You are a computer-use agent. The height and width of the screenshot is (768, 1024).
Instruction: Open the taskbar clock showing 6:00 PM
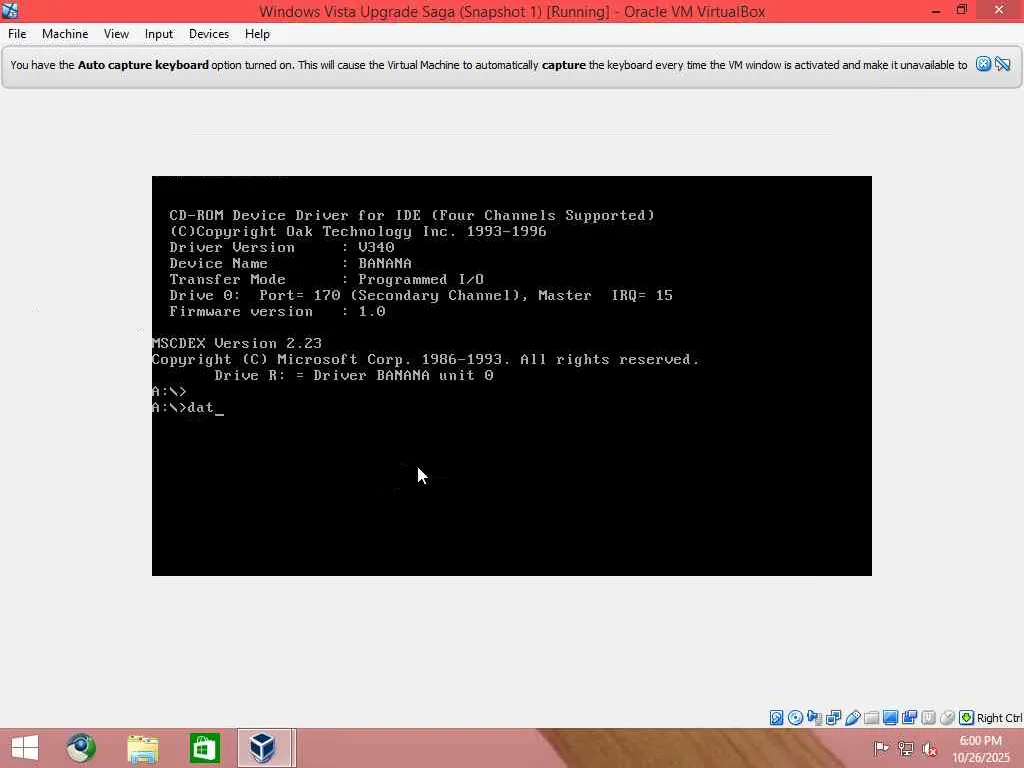[x=980, y=748]
